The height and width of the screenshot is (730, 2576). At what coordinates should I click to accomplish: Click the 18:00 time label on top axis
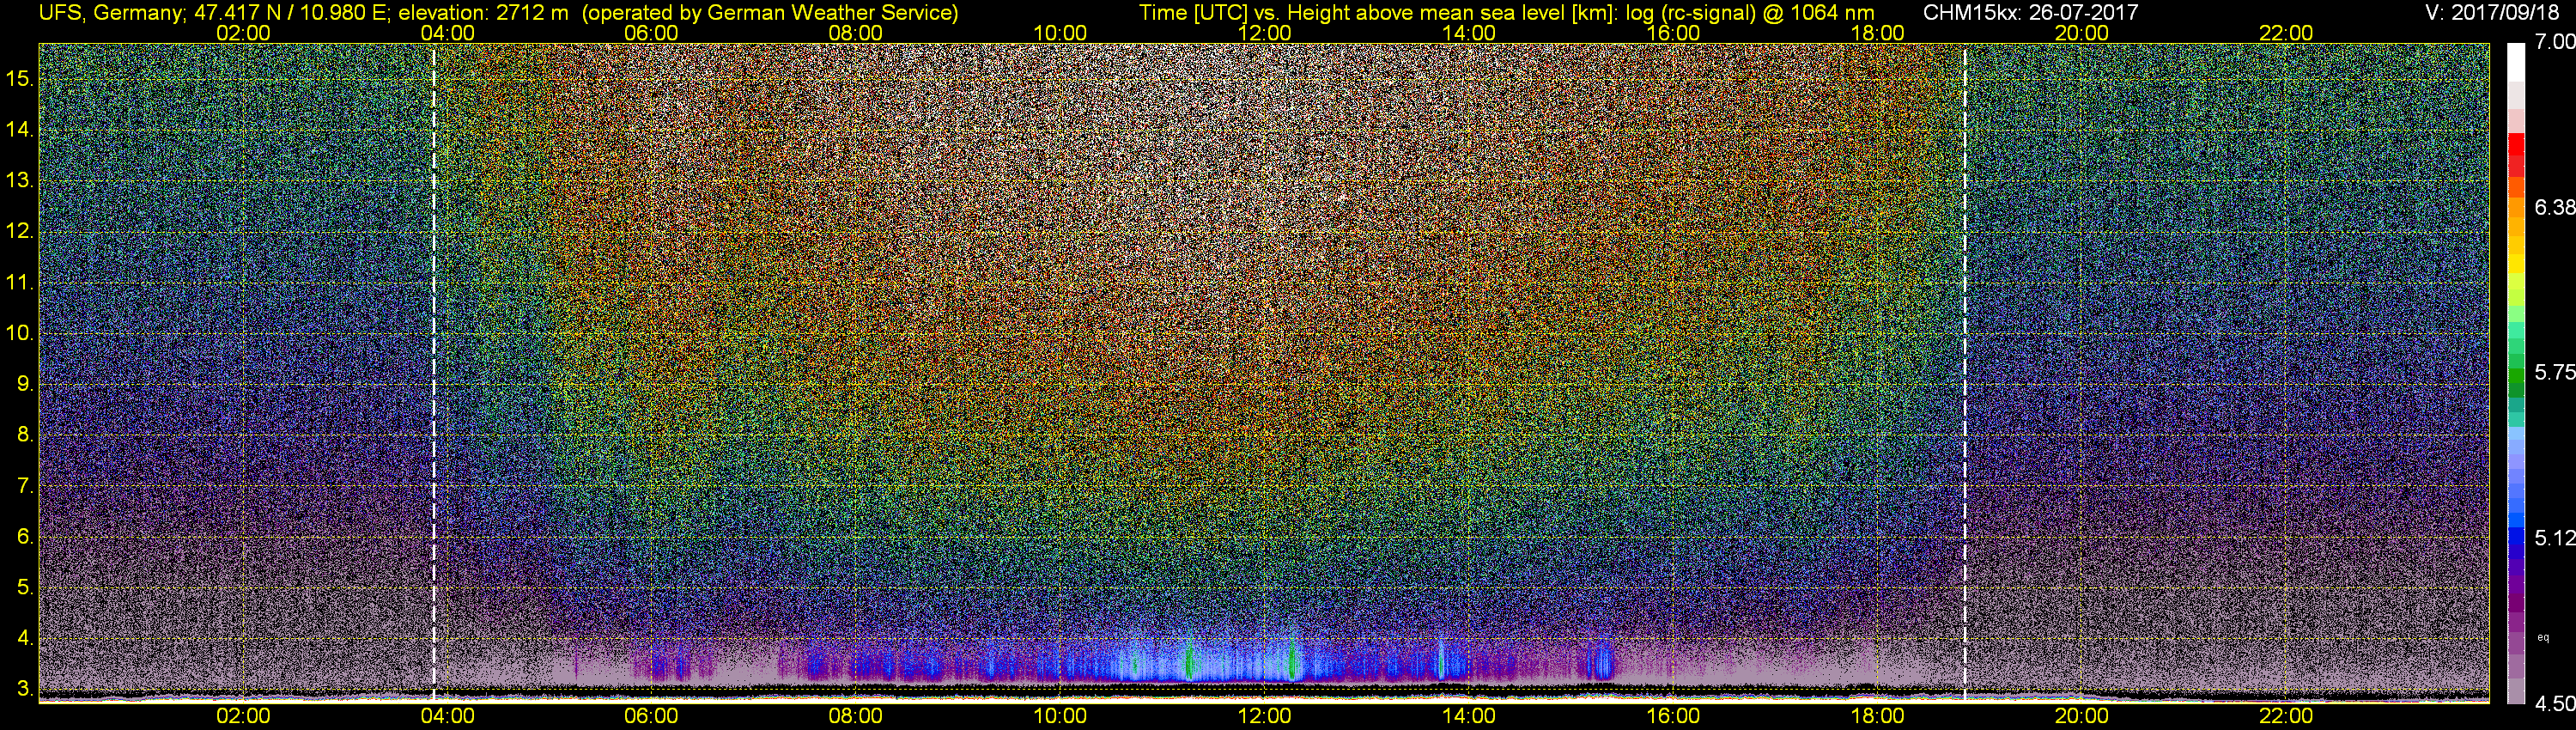point(1877,33)
